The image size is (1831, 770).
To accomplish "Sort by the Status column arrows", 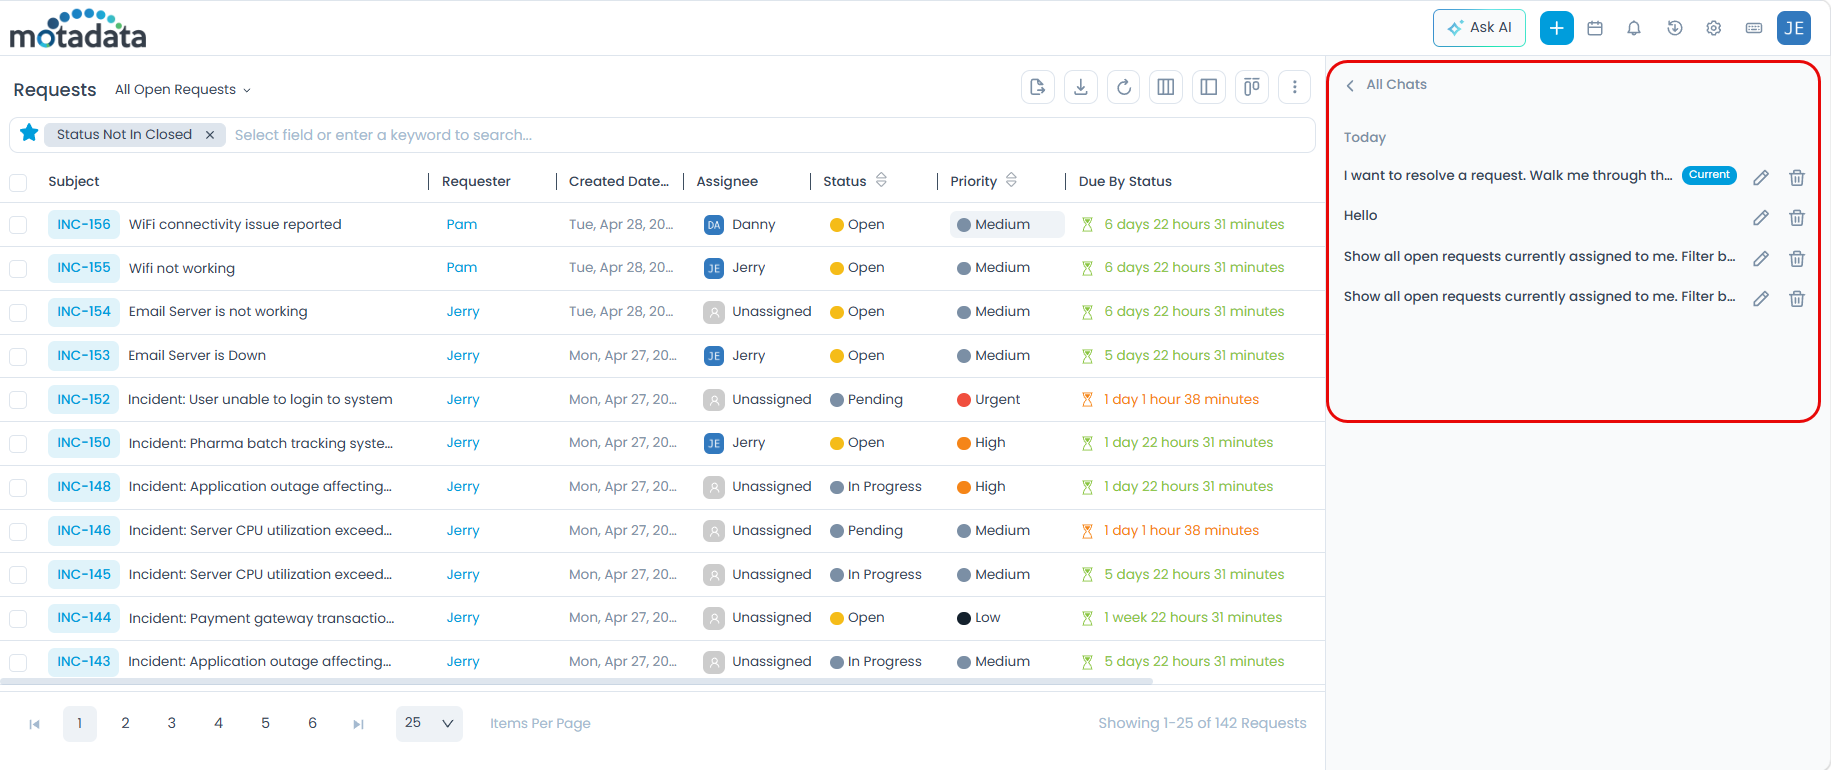I will [881, 180].
